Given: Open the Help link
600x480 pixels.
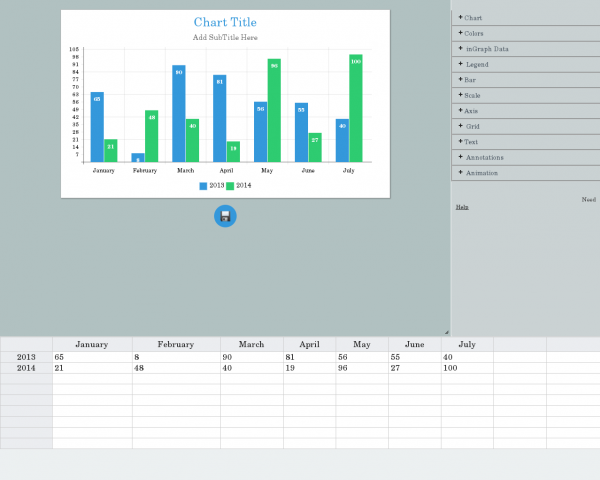Looking at the screenshot, I should 462,207.
